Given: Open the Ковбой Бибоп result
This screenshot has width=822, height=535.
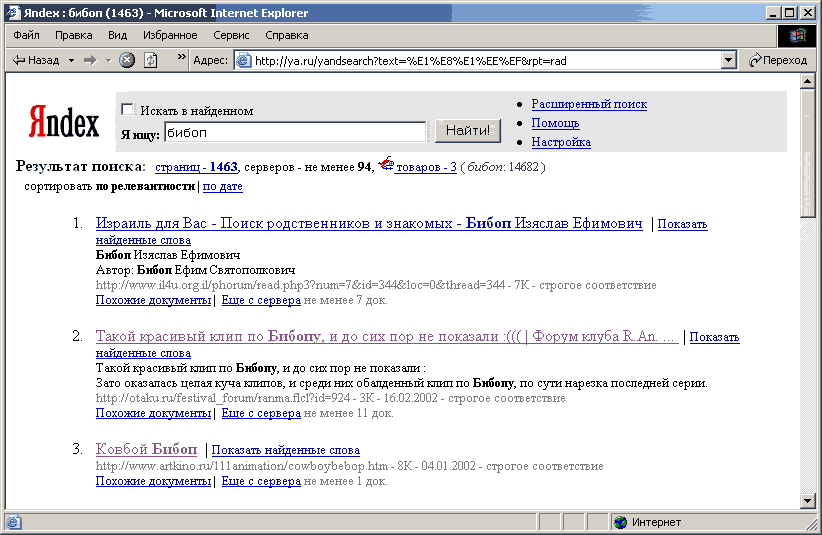Looking at the screenshot, I should click(x=147, y=449).
